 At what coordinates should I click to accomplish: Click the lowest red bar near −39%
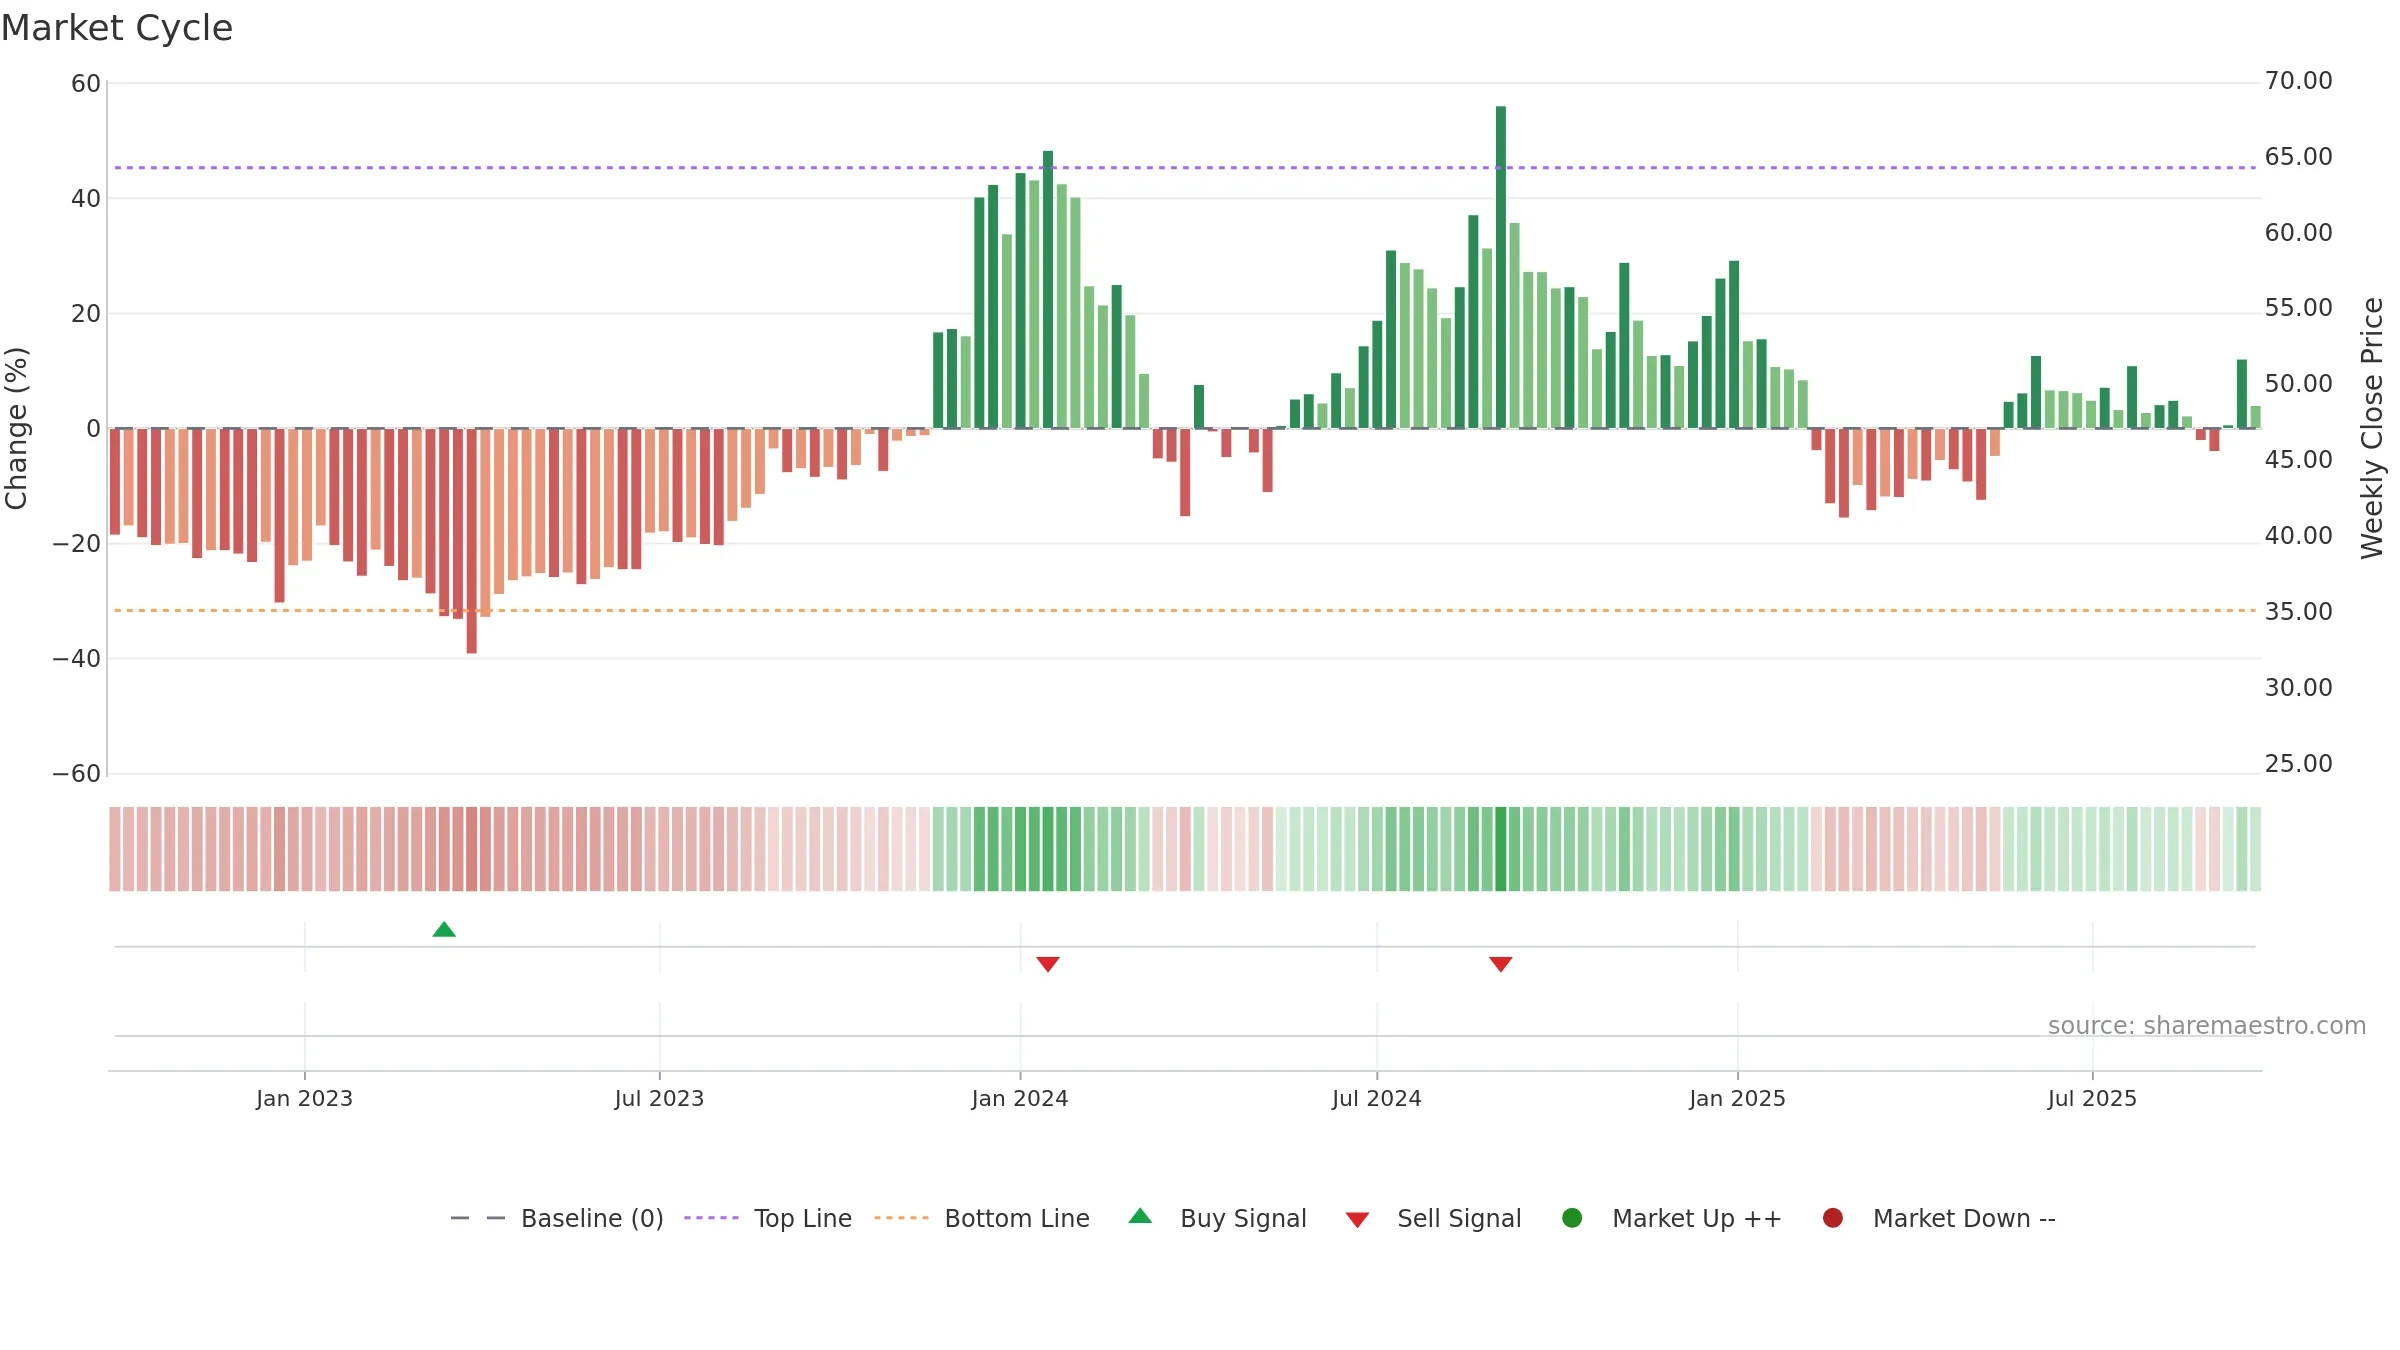tap(472, 541)
